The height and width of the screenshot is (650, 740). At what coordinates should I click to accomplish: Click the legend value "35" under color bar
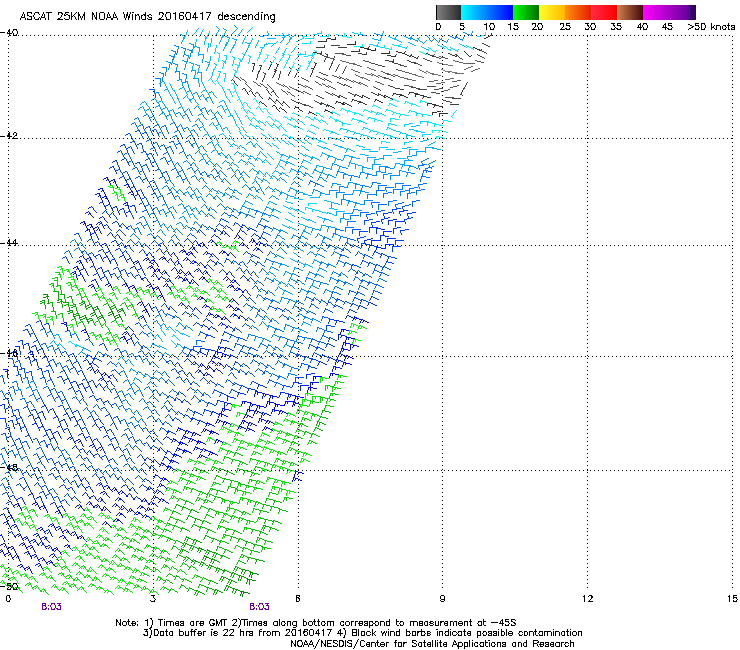(x=616, y=27)
